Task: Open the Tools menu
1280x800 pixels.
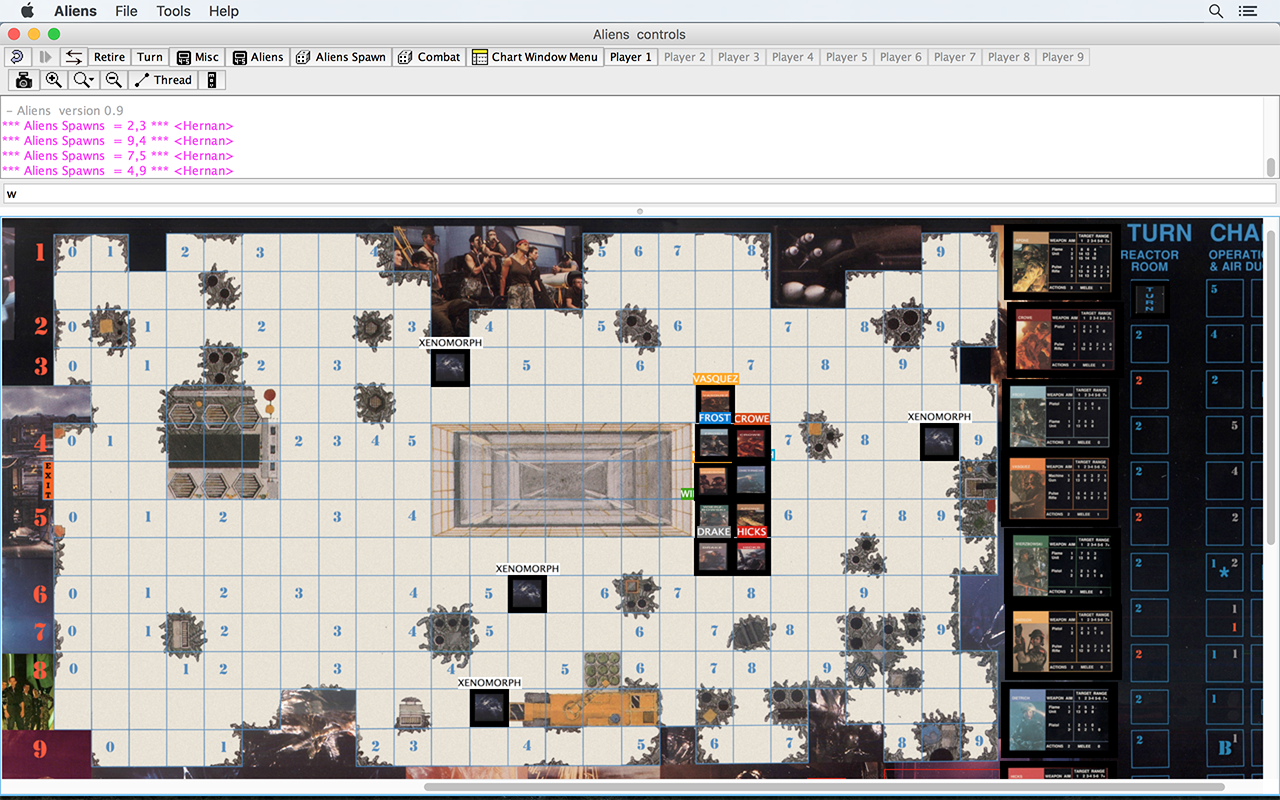Action: click(173, 11)
